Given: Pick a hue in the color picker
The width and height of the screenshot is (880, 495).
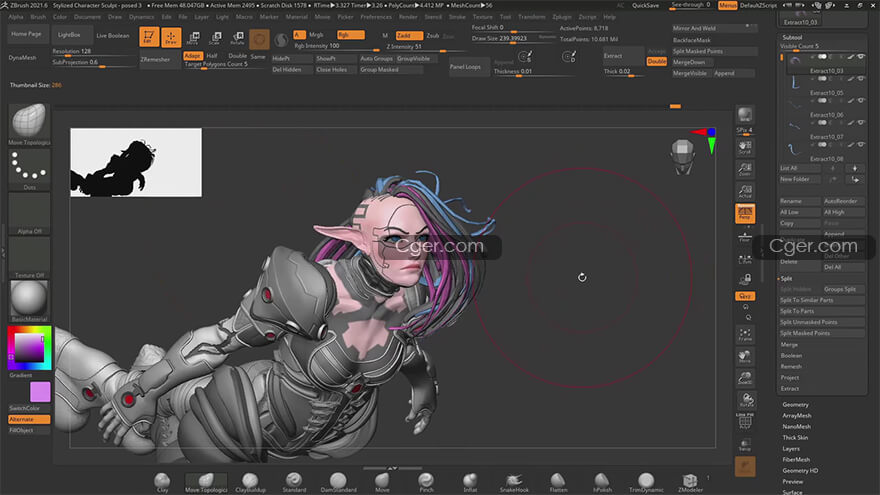Looking at the screenshot, I should click(x=29, y=348).
